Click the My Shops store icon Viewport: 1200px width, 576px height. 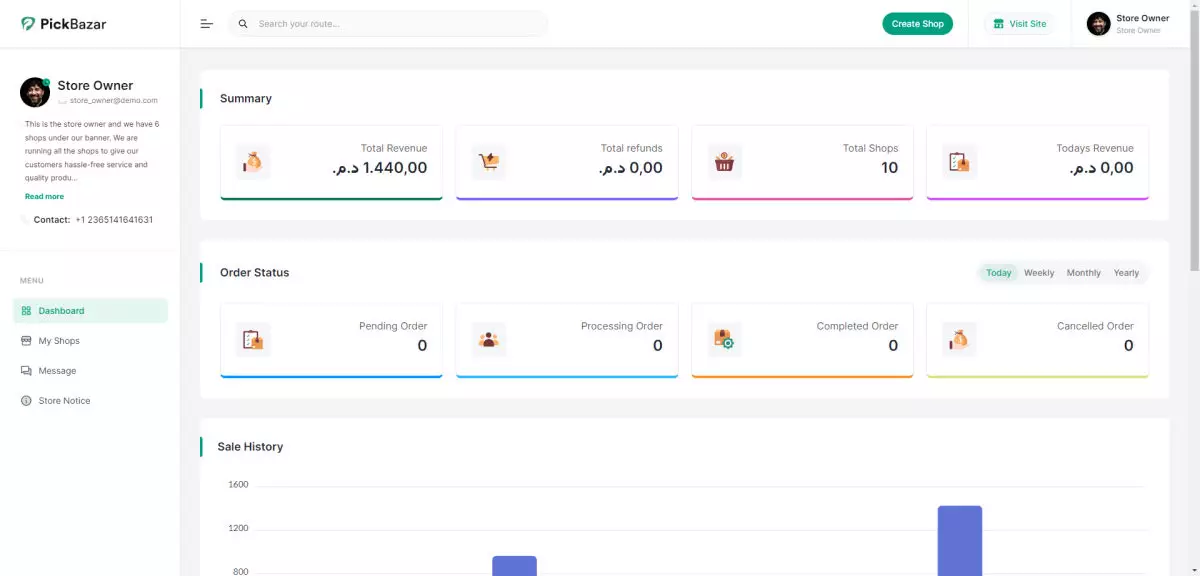(27, 341)
